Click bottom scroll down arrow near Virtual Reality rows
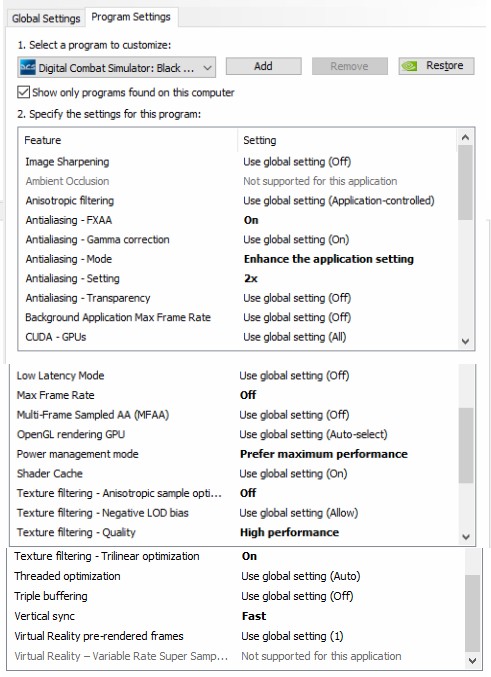 pyautogui.click(x=472, y=661)
